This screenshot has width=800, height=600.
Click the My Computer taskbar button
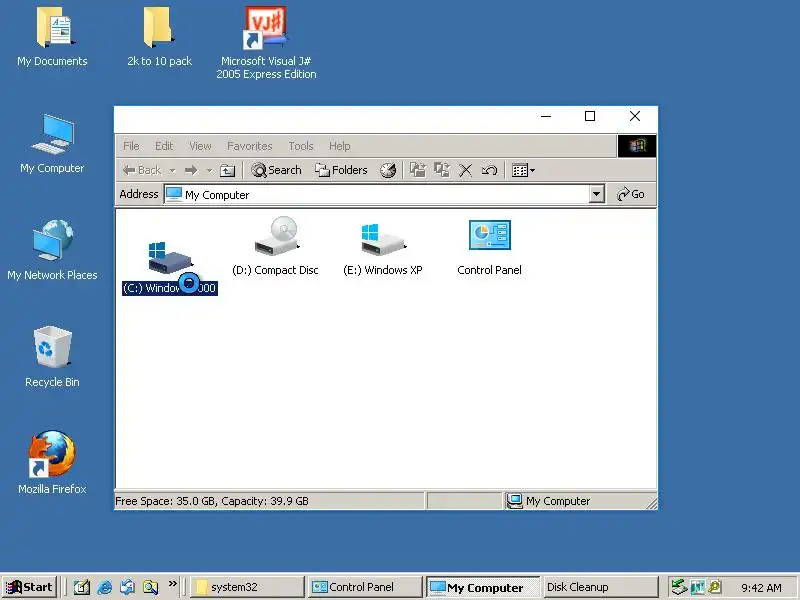483,587
